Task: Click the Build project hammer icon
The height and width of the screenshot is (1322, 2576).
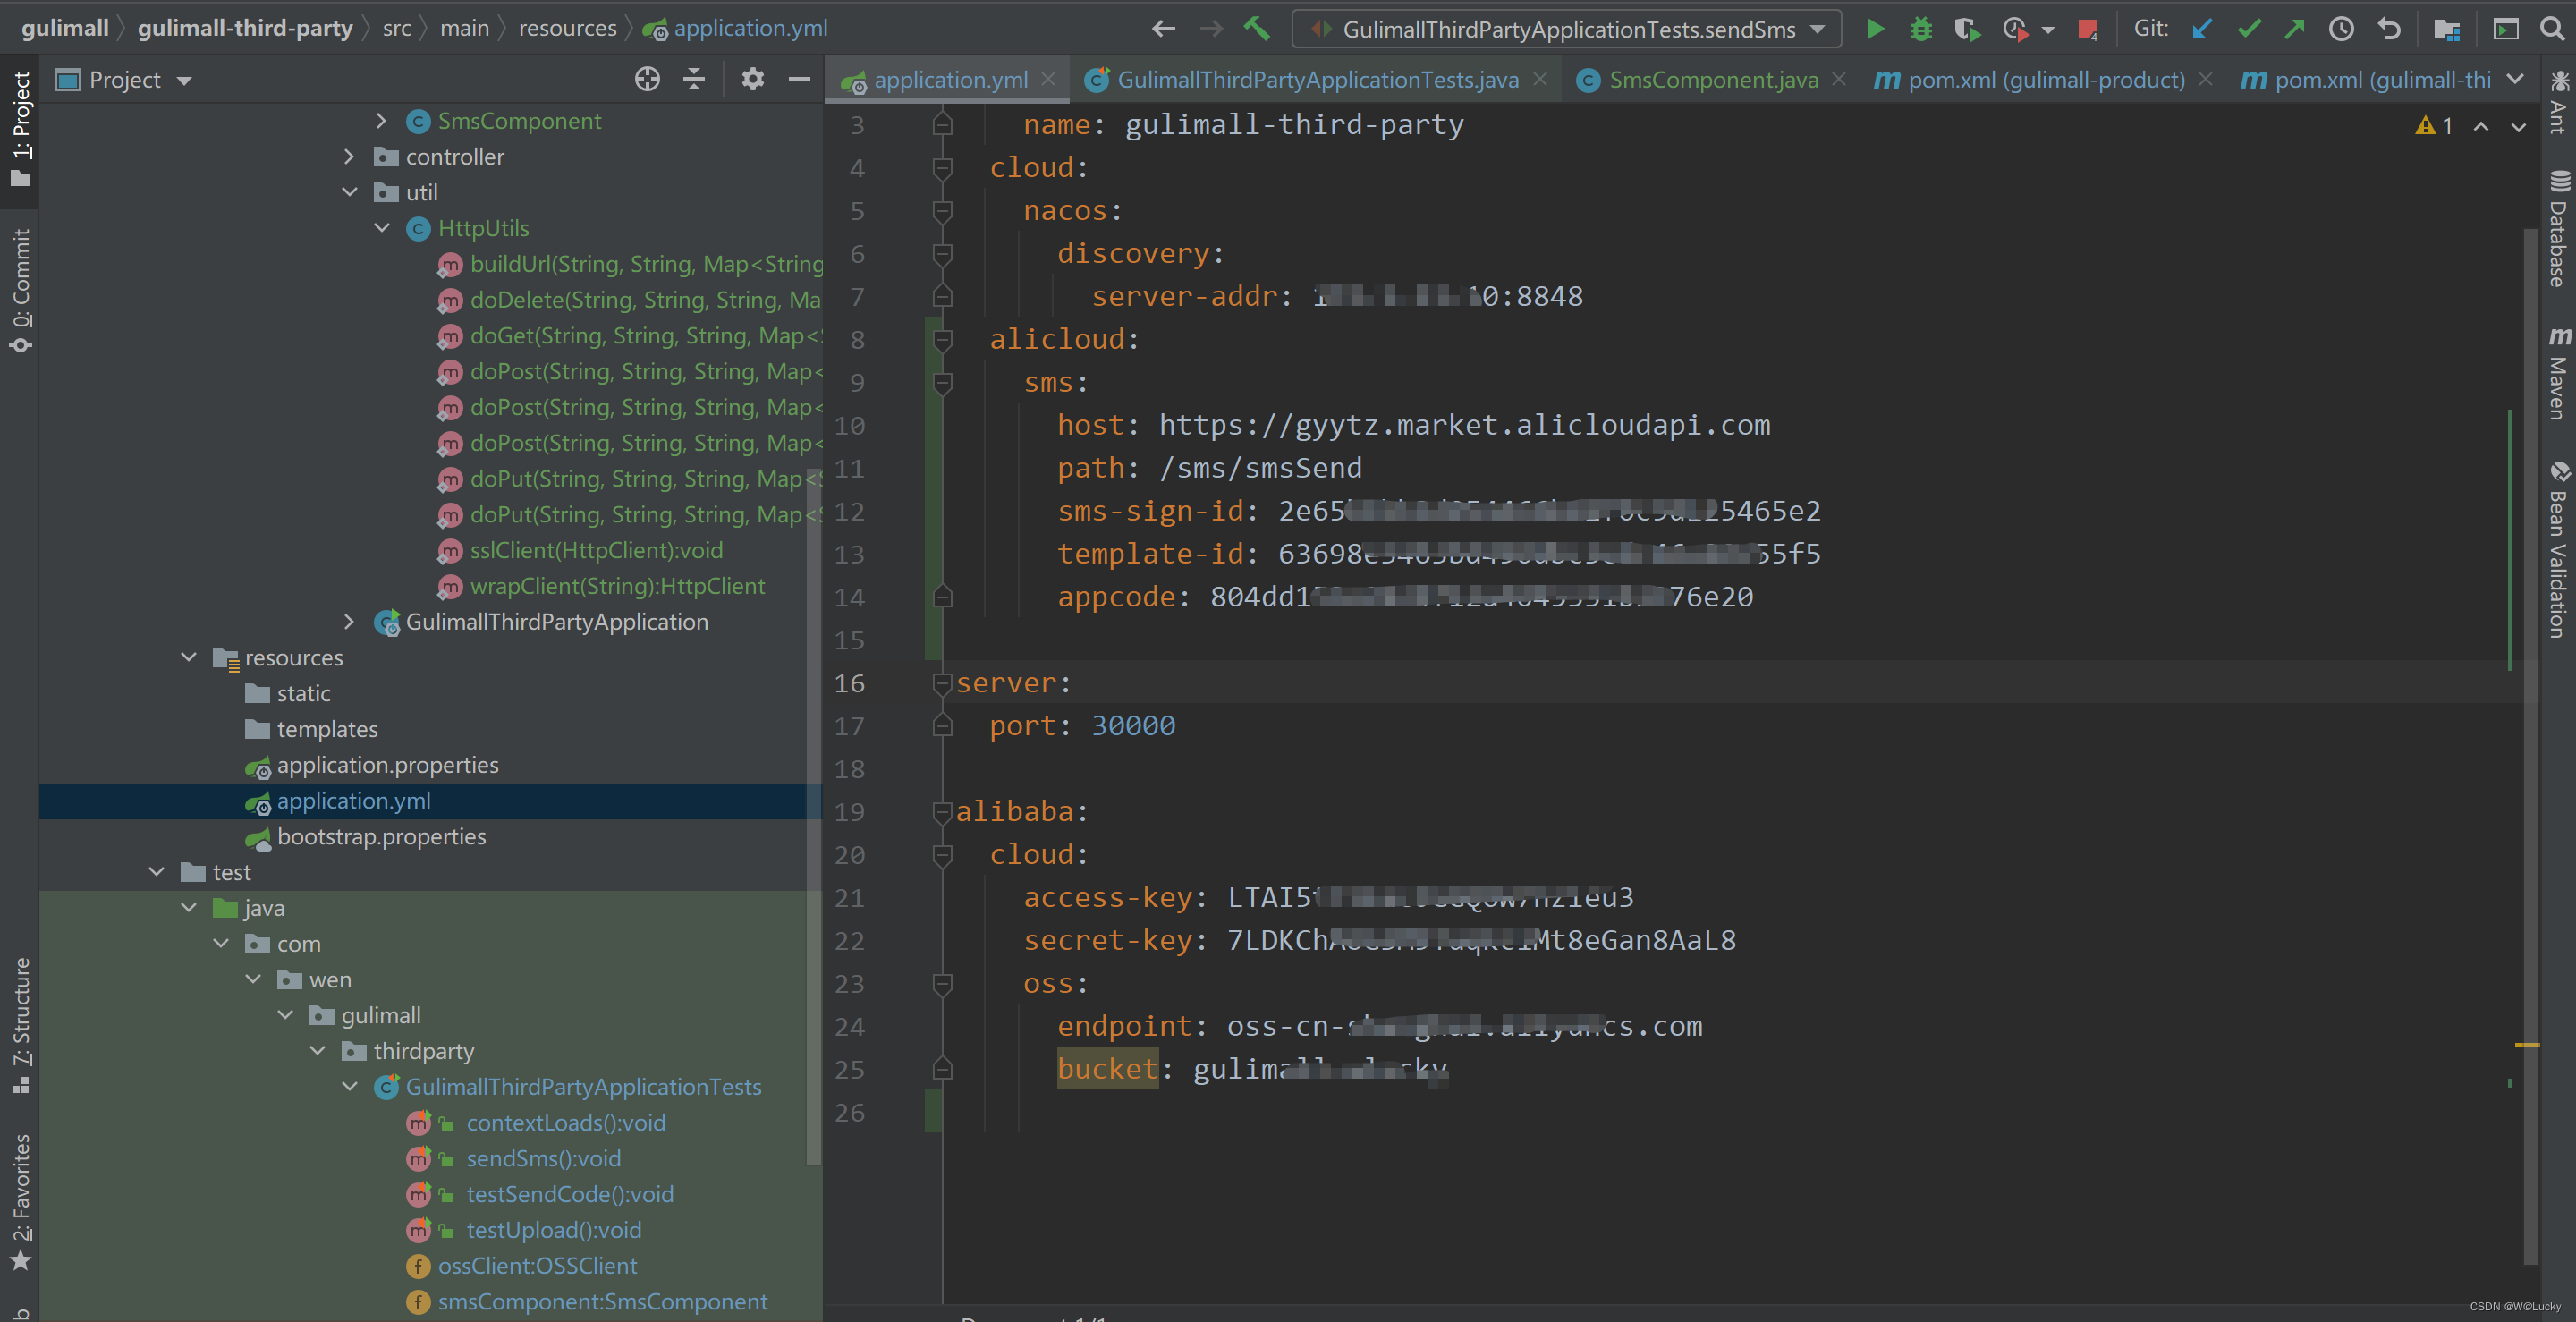Action: [1257, 29]
